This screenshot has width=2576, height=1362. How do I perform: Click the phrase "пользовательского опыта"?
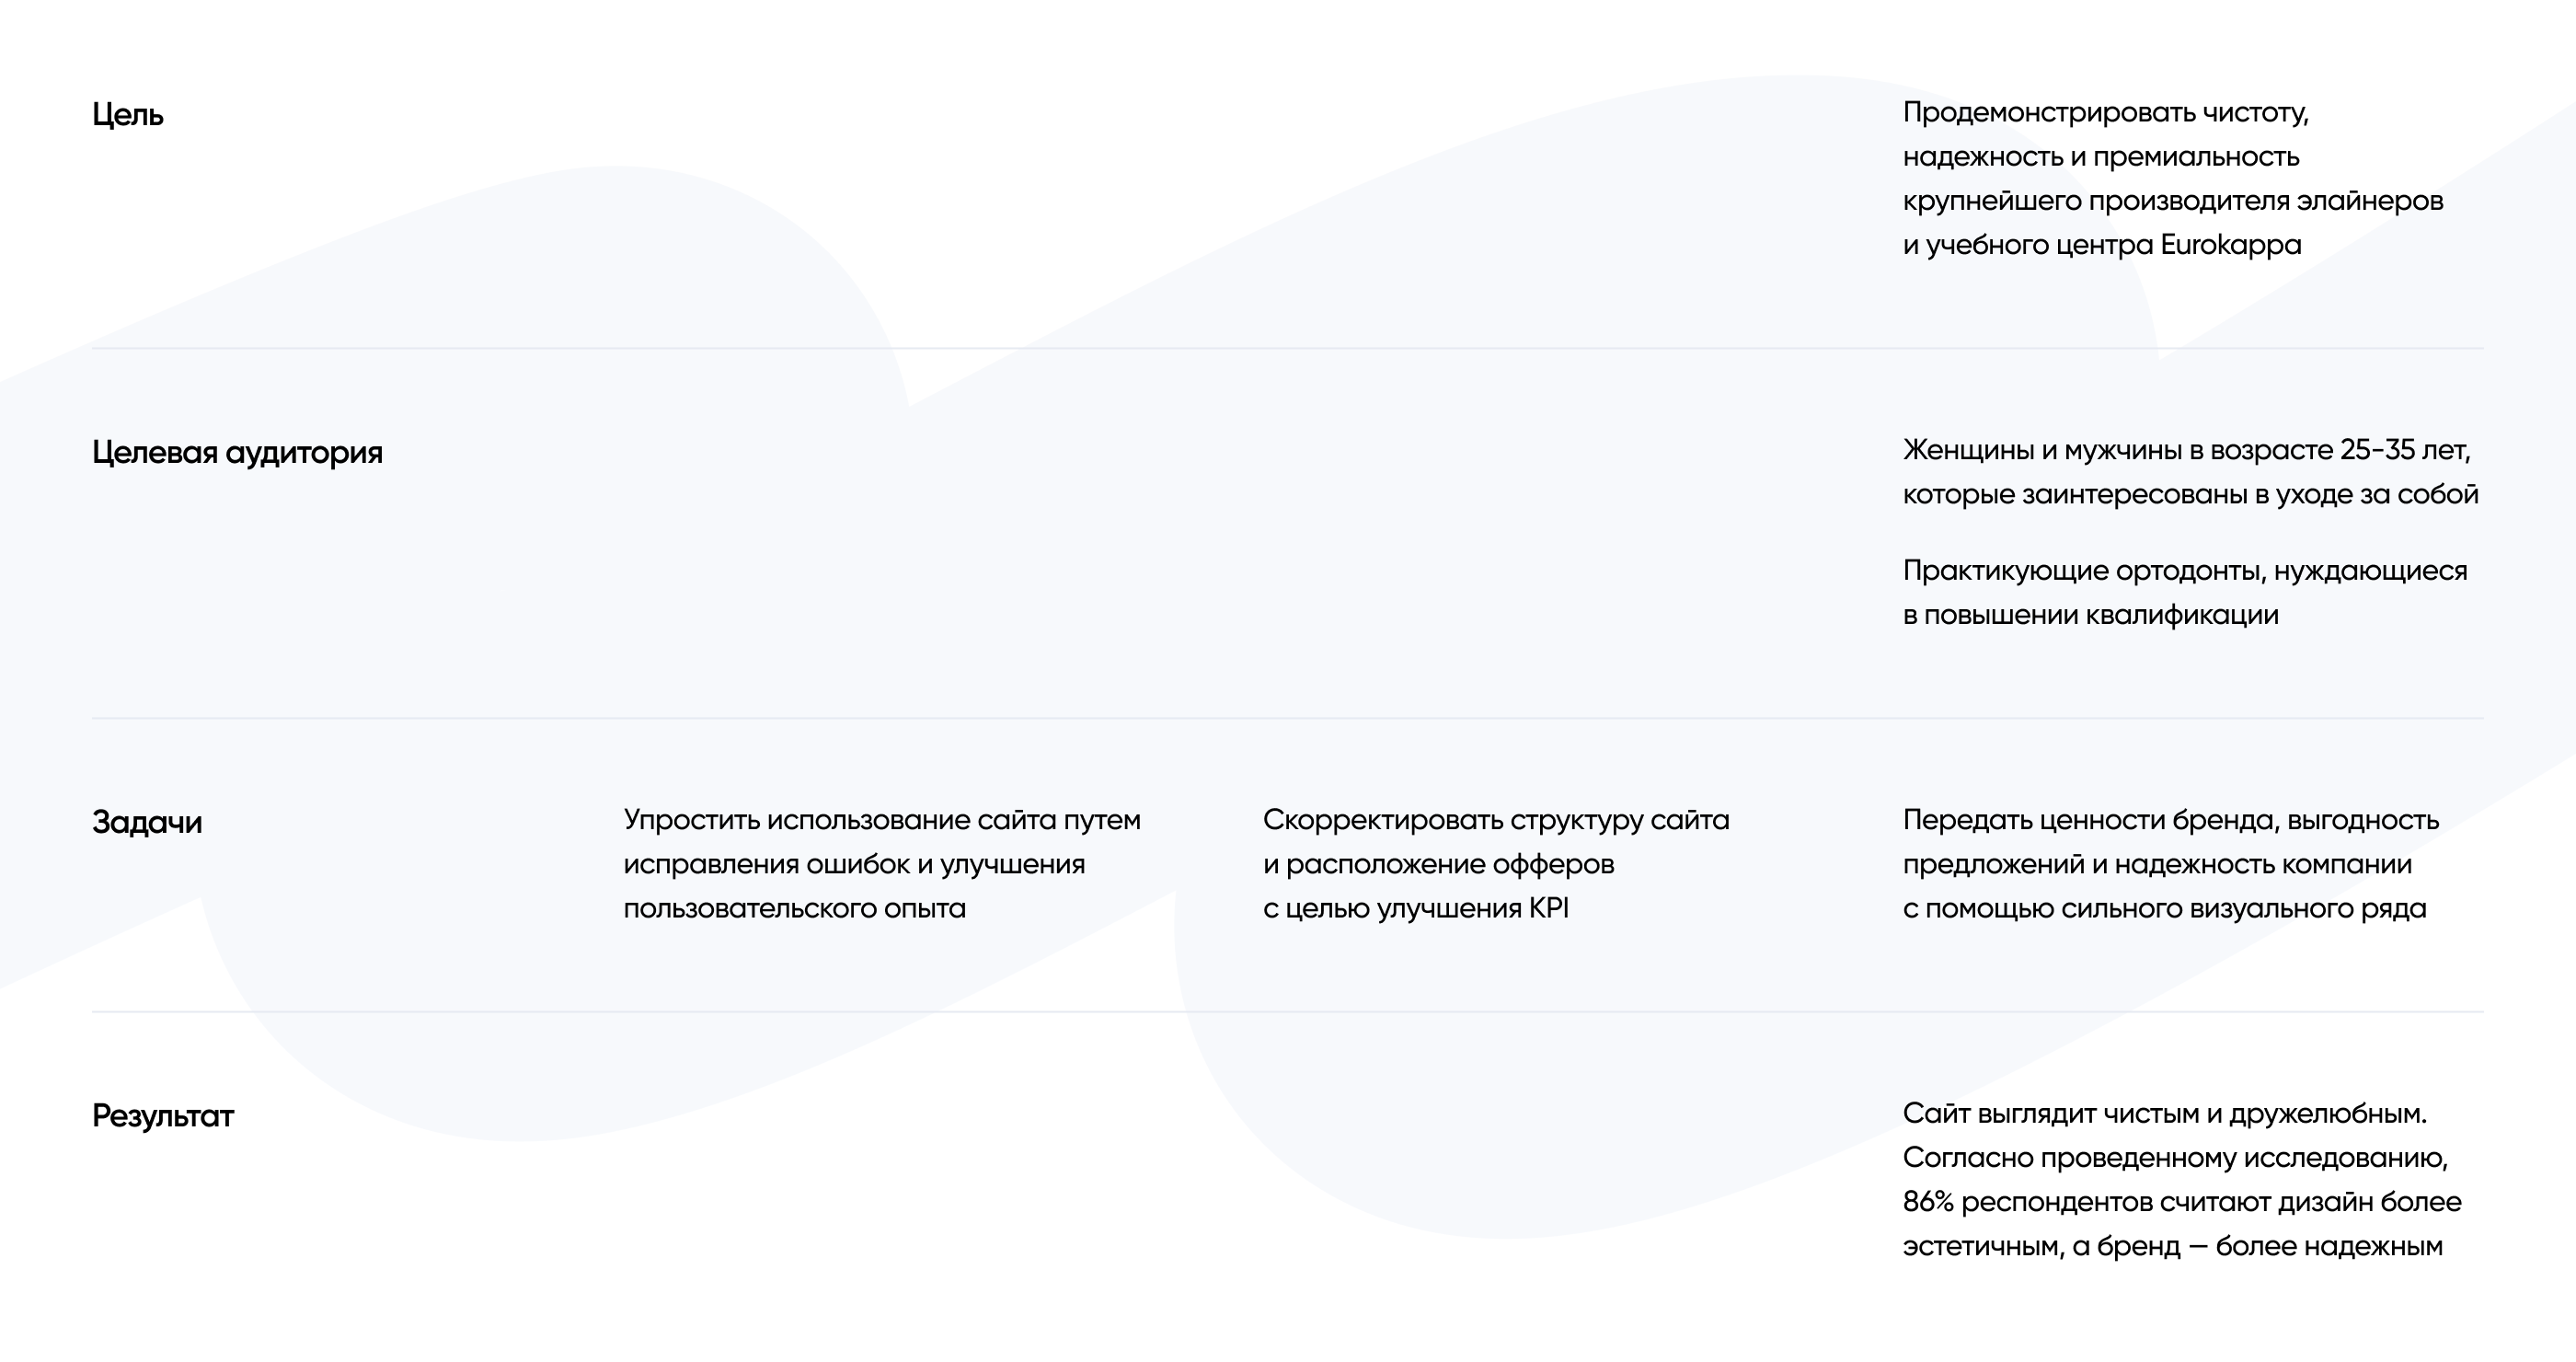click(x=794, y=909)
